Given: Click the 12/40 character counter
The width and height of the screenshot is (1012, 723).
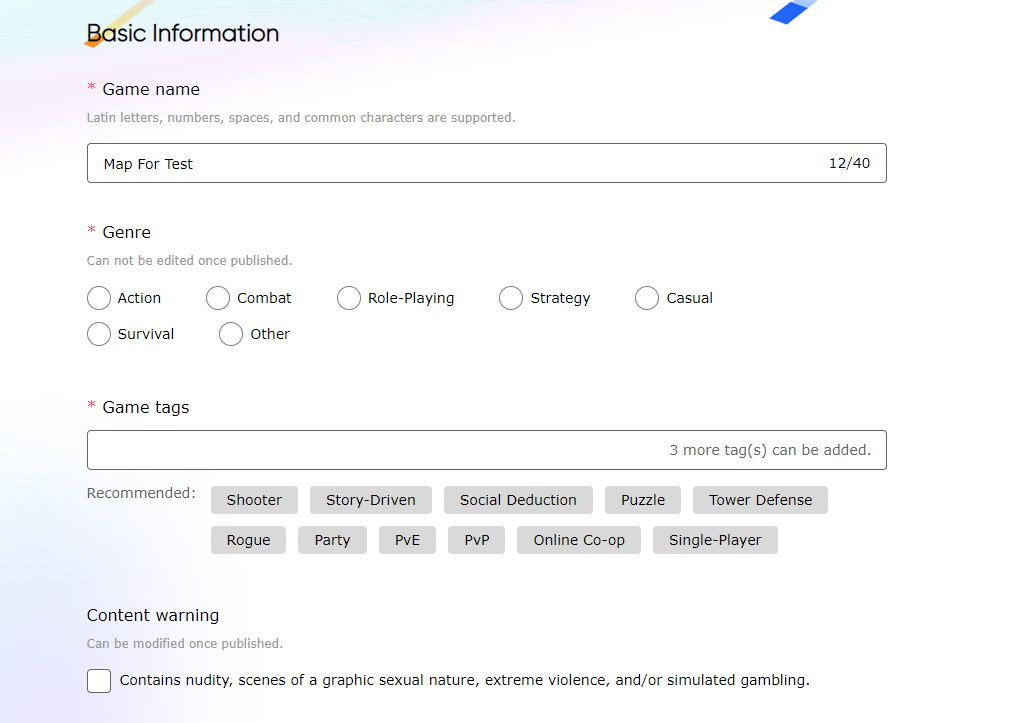Looking at the screenshot, I should [849, 163].
